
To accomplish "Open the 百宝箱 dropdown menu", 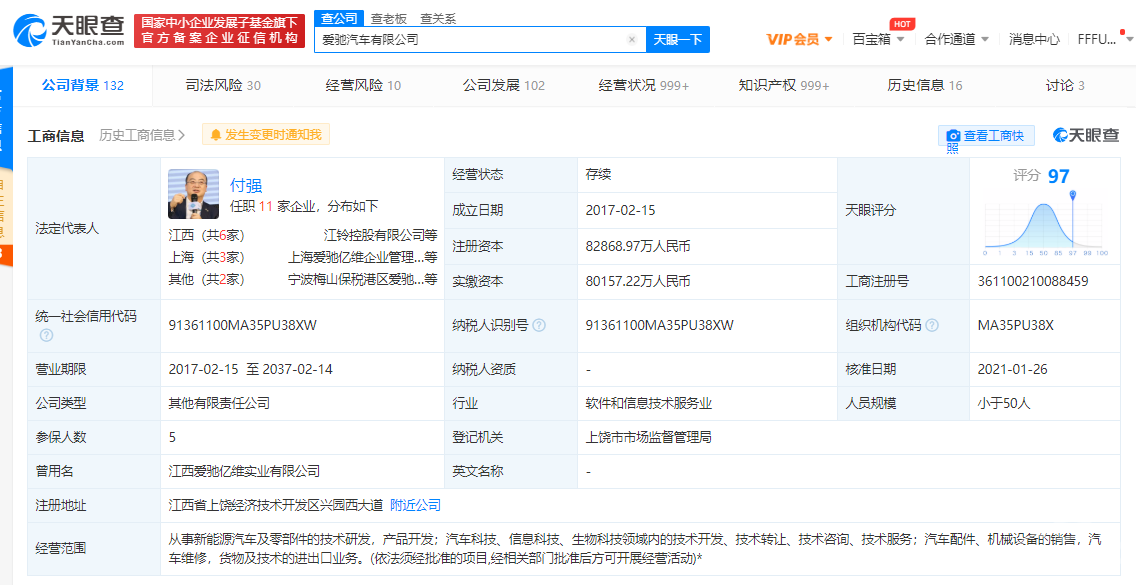I will [878, 39].
